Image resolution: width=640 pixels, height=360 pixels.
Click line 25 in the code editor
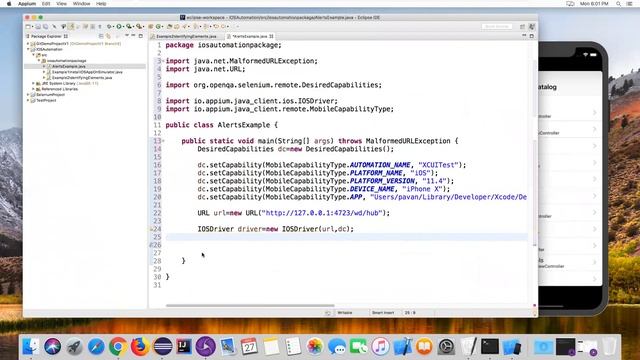347,237
